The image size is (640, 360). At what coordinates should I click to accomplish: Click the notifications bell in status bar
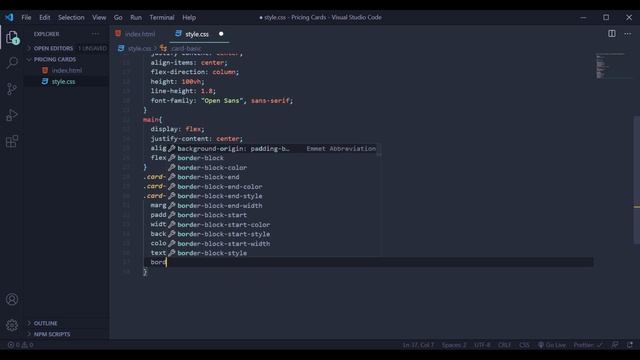click(630, 345)
